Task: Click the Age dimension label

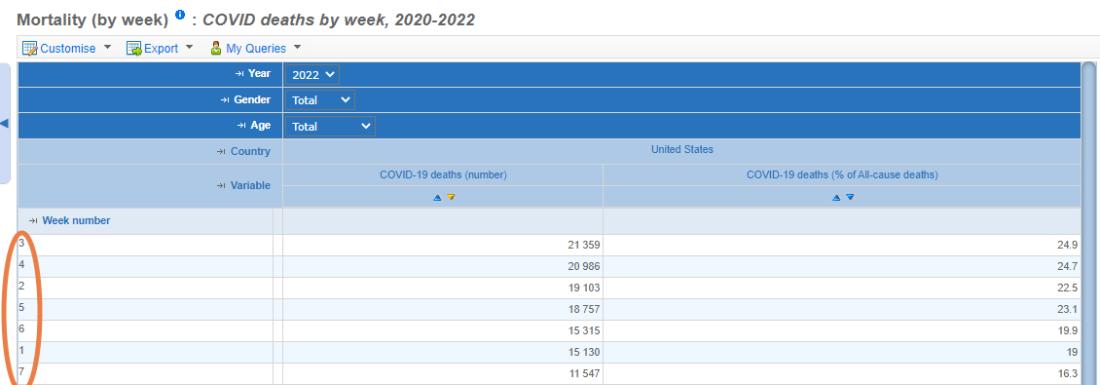Action: (x=261, y=126)
